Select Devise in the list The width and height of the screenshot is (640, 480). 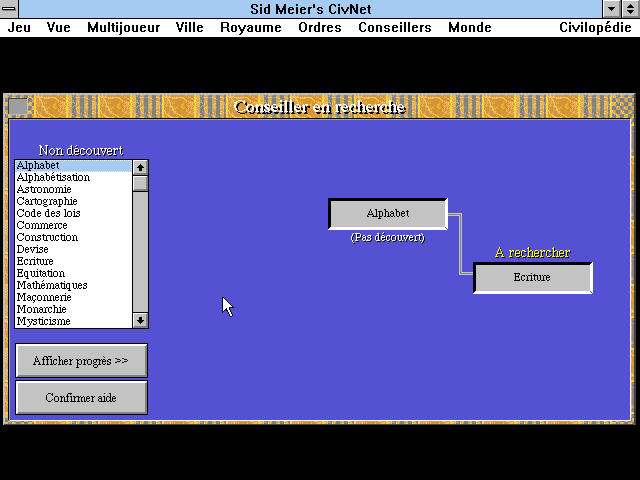(x=73, y=249)
